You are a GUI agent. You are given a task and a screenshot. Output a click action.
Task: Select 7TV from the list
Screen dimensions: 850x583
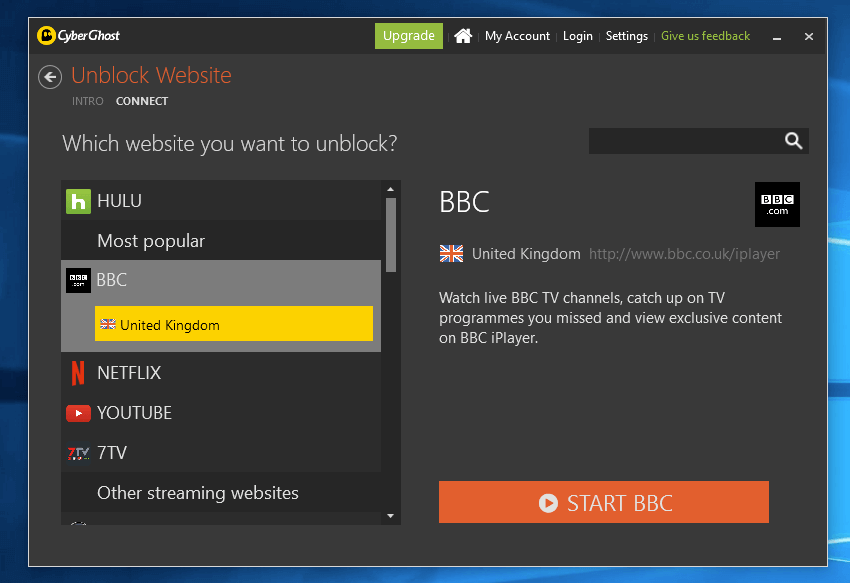tap(221, 453)
